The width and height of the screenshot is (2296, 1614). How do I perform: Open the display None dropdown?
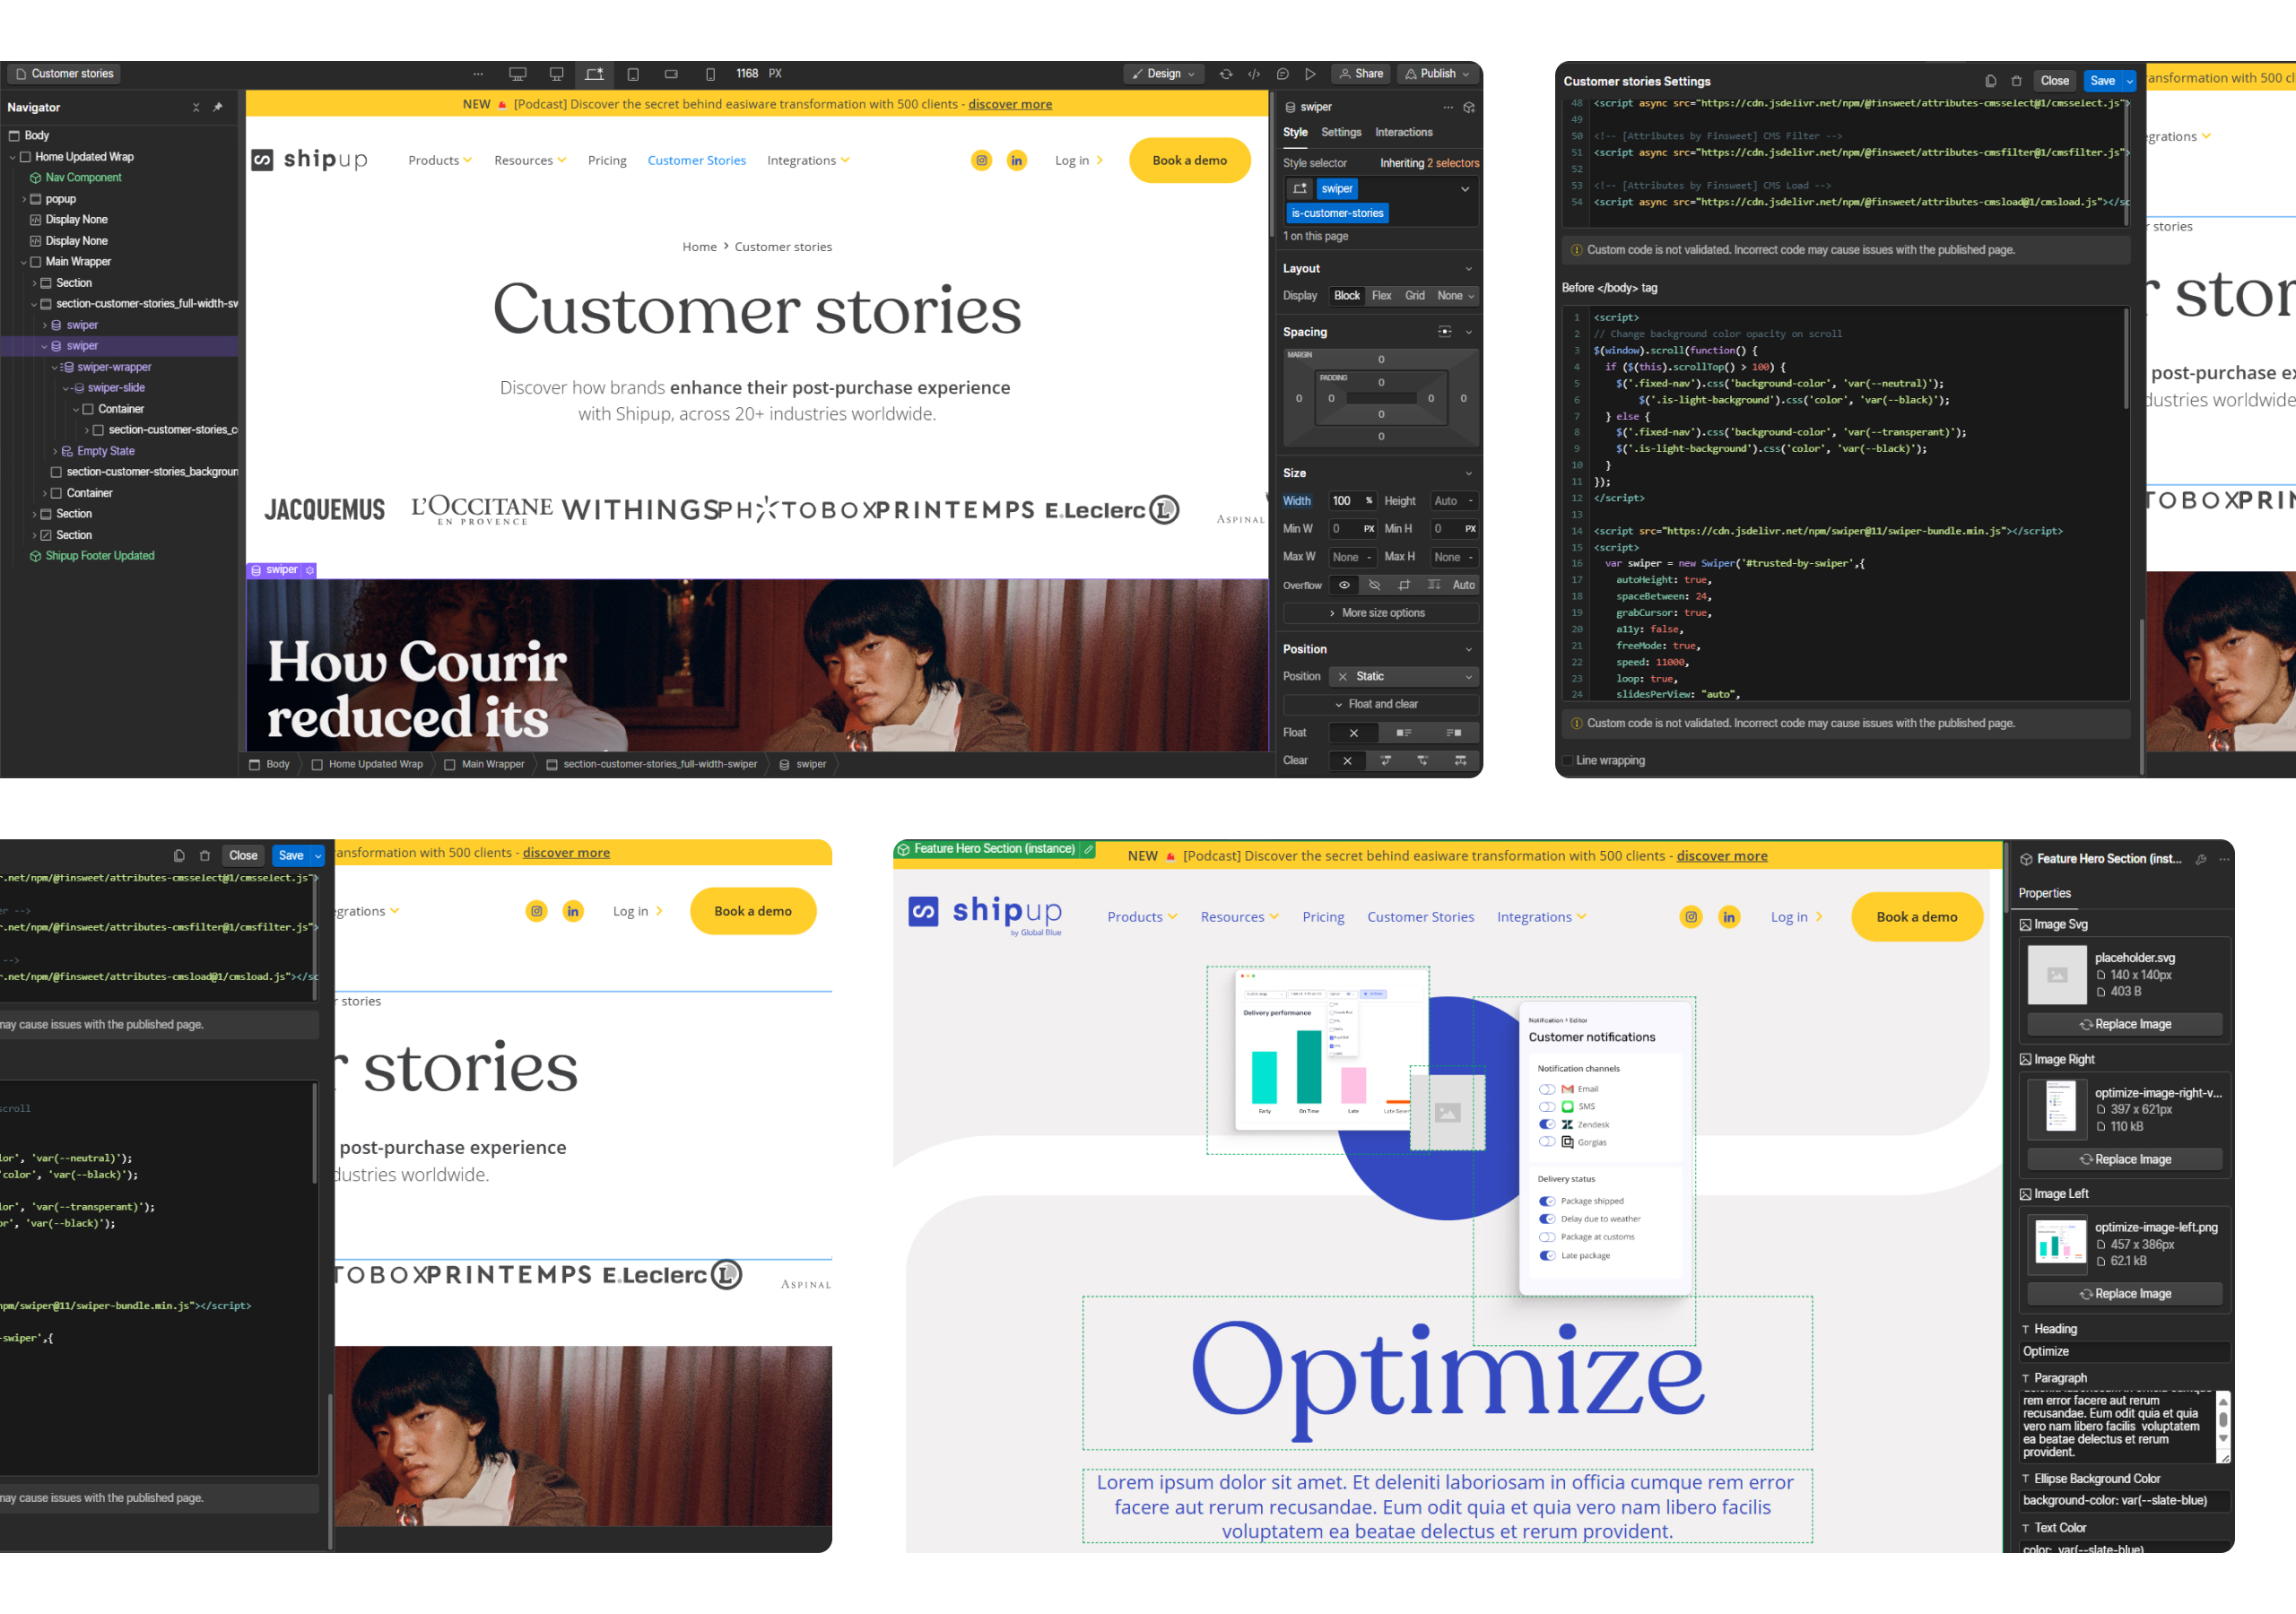[x=1454, y=296]
